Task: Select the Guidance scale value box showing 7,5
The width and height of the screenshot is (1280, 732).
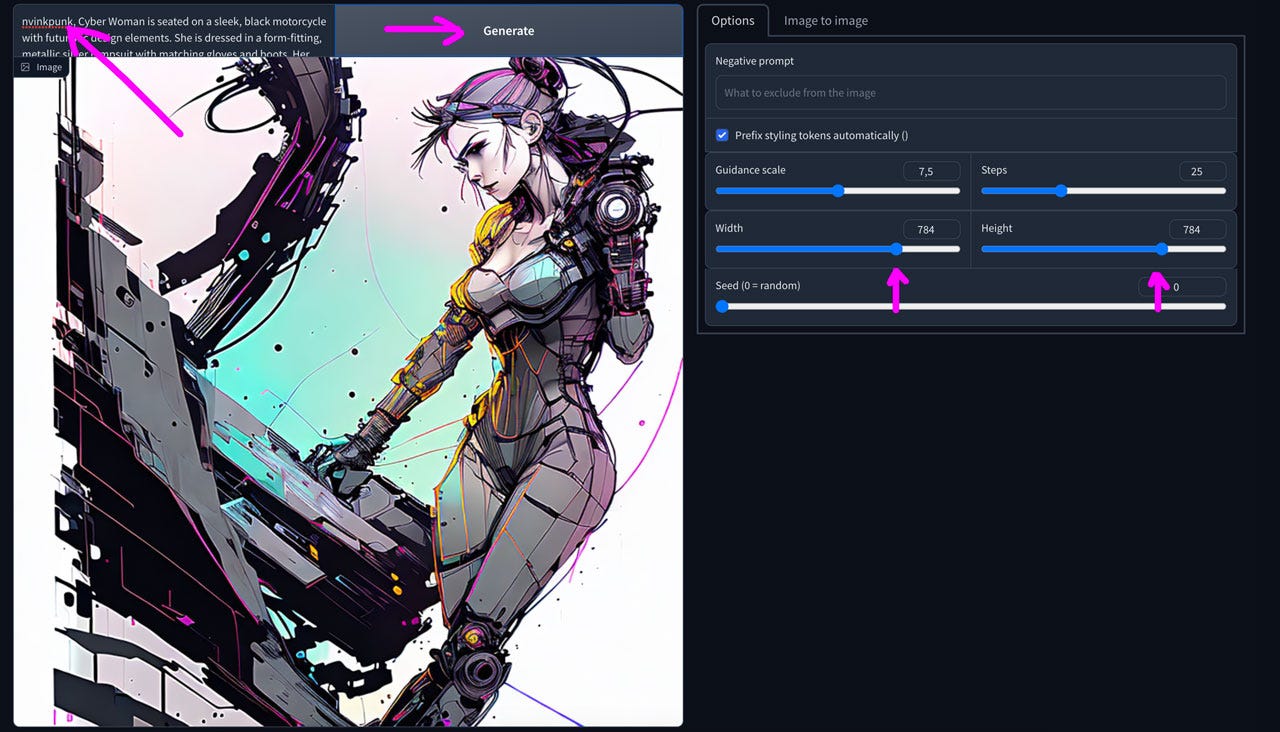Action: (931, 170)
